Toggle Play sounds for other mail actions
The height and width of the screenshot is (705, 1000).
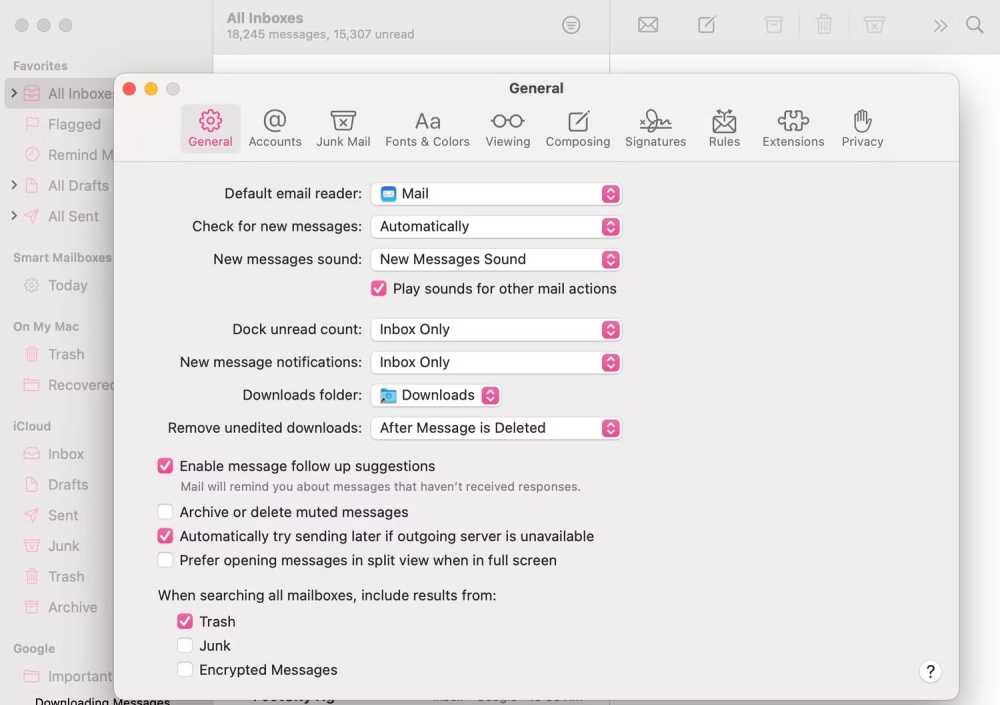coord(378,288)
